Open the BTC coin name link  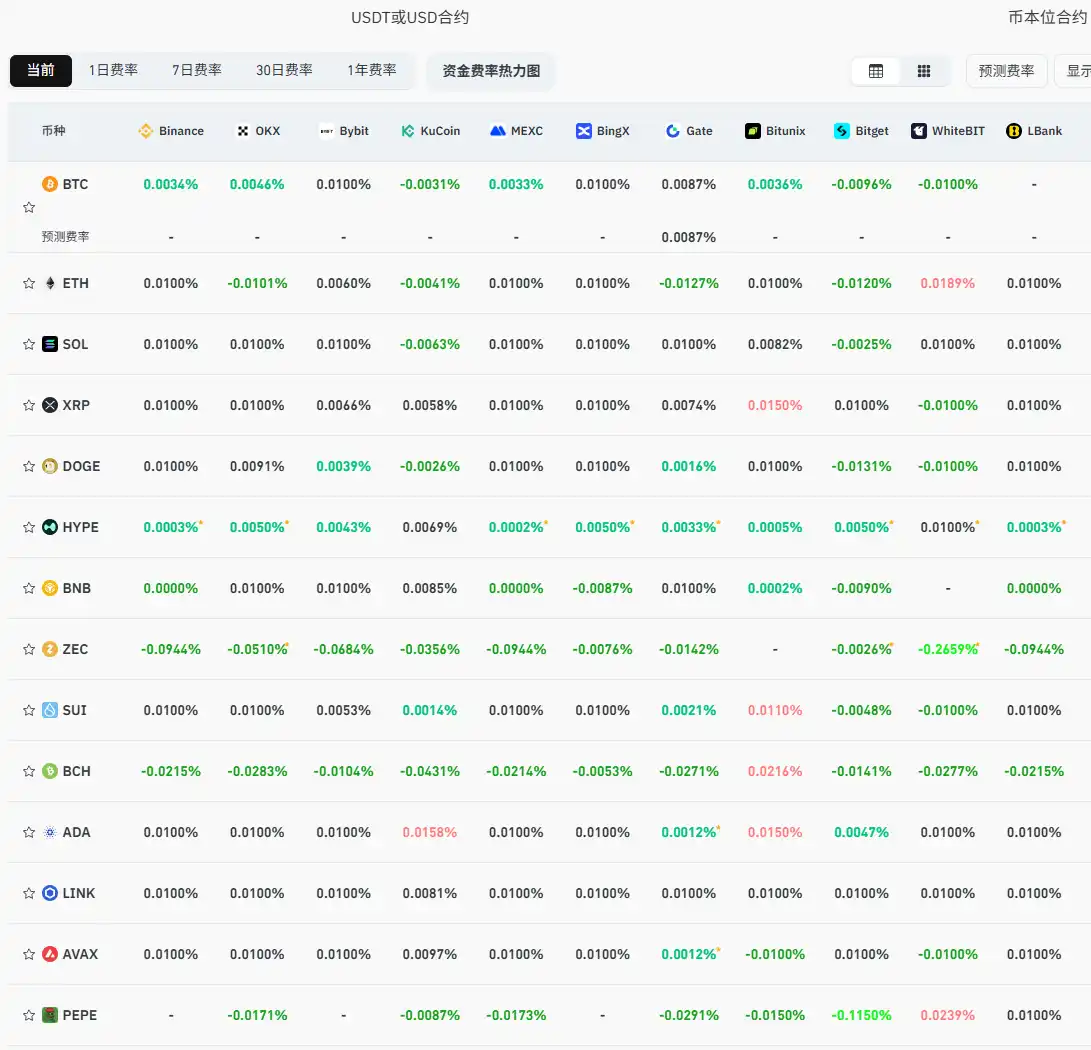point(75,184)
